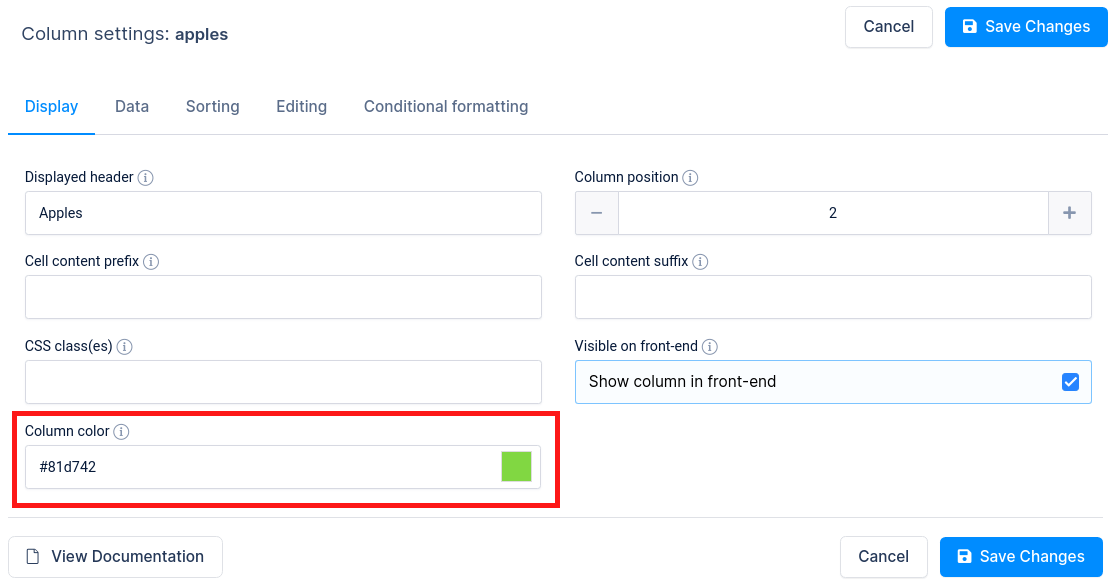Uncheck Show column in front-end
This screenshot has width=1117, height=585.
tap(1071, 382)
